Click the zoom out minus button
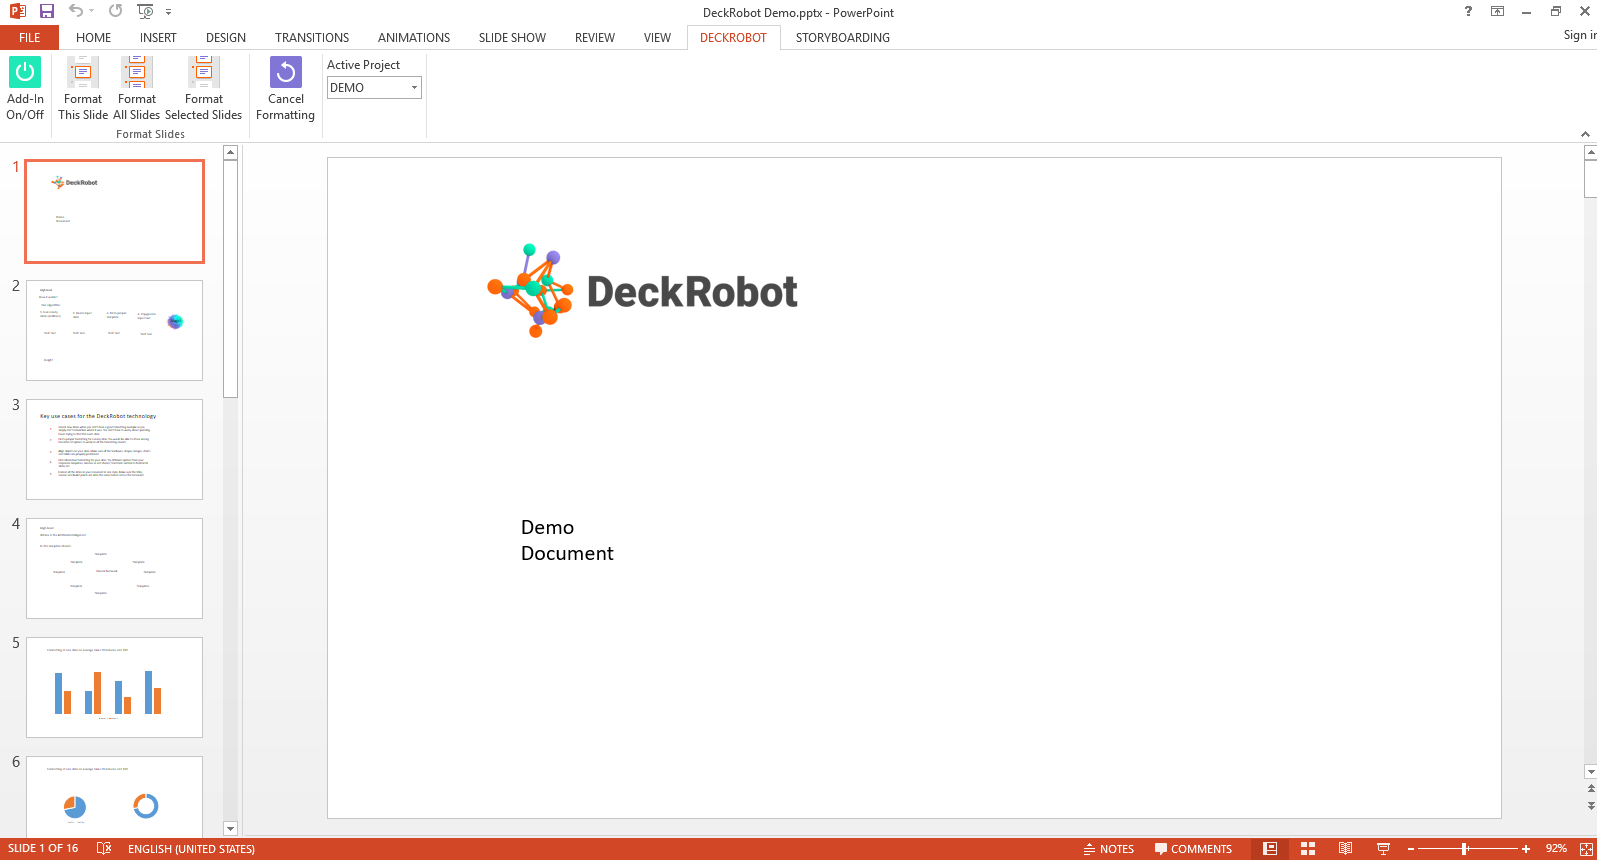 1411,849
